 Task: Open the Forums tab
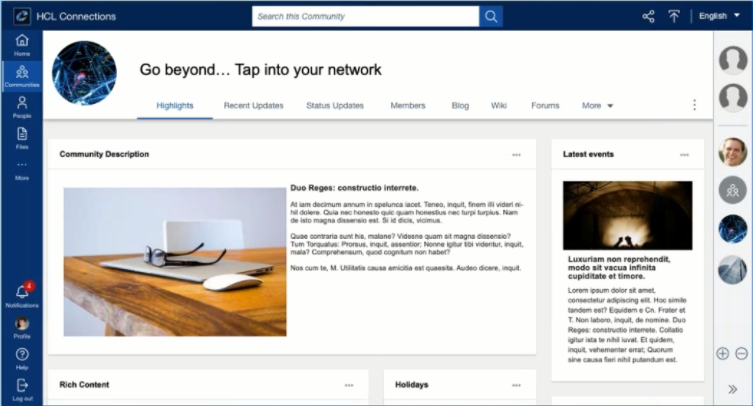point(545,106)
